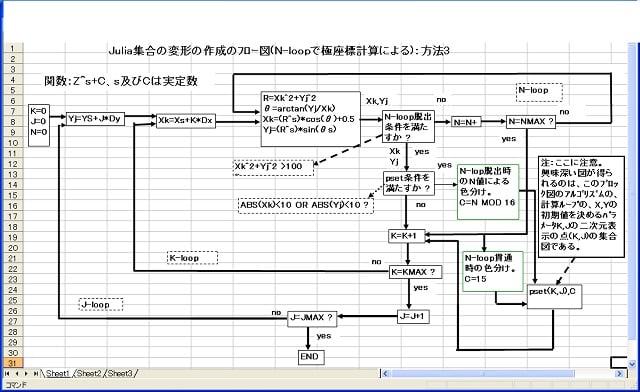Select row 1 header
This screenshot has width=640, height=392.
point(13,48)
